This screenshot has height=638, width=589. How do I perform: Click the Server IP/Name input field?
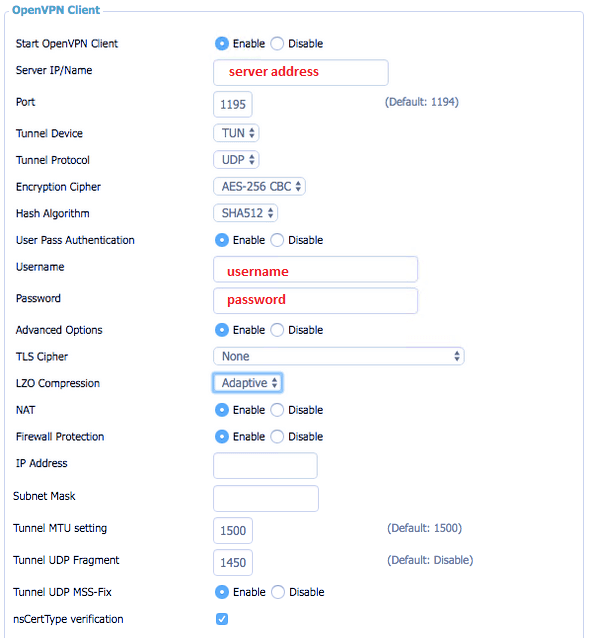(x=301, y=72)
